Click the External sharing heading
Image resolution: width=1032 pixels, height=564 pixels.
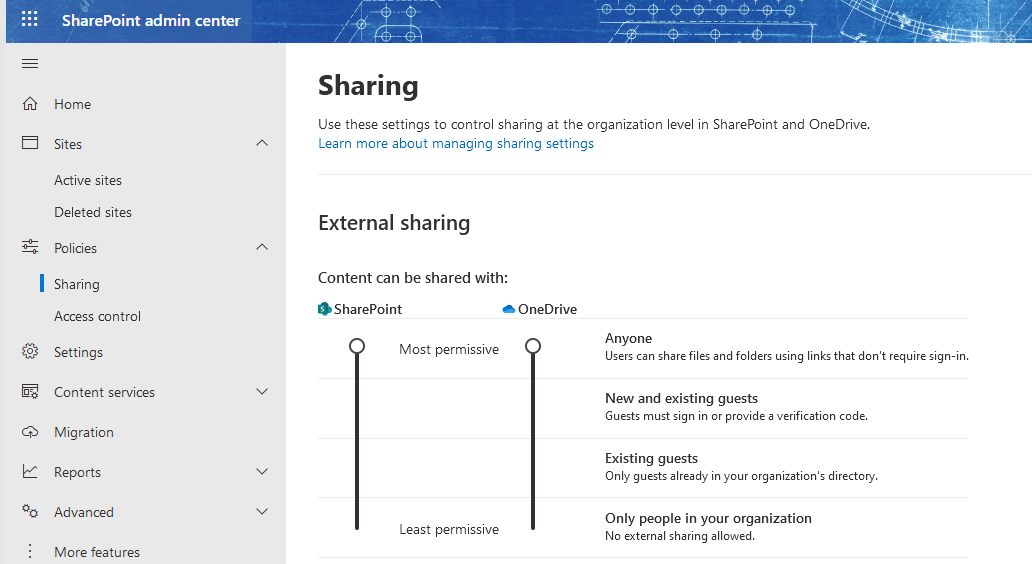point(394,223)
